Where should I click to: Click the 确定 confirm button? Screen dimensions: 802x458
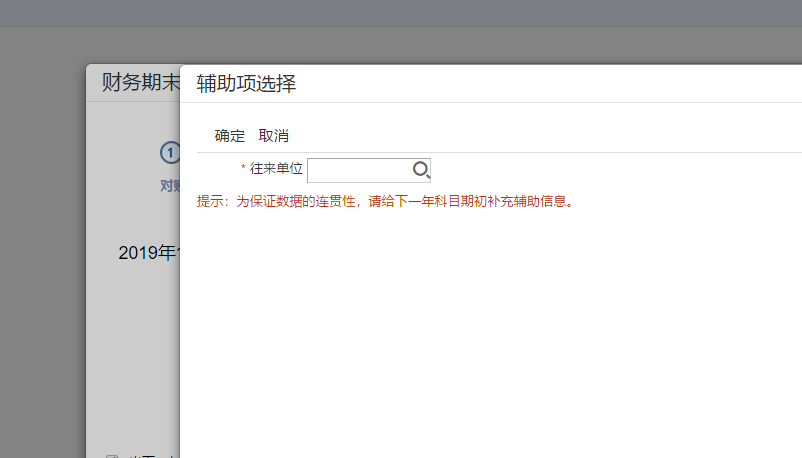click(x=230, y=136)
